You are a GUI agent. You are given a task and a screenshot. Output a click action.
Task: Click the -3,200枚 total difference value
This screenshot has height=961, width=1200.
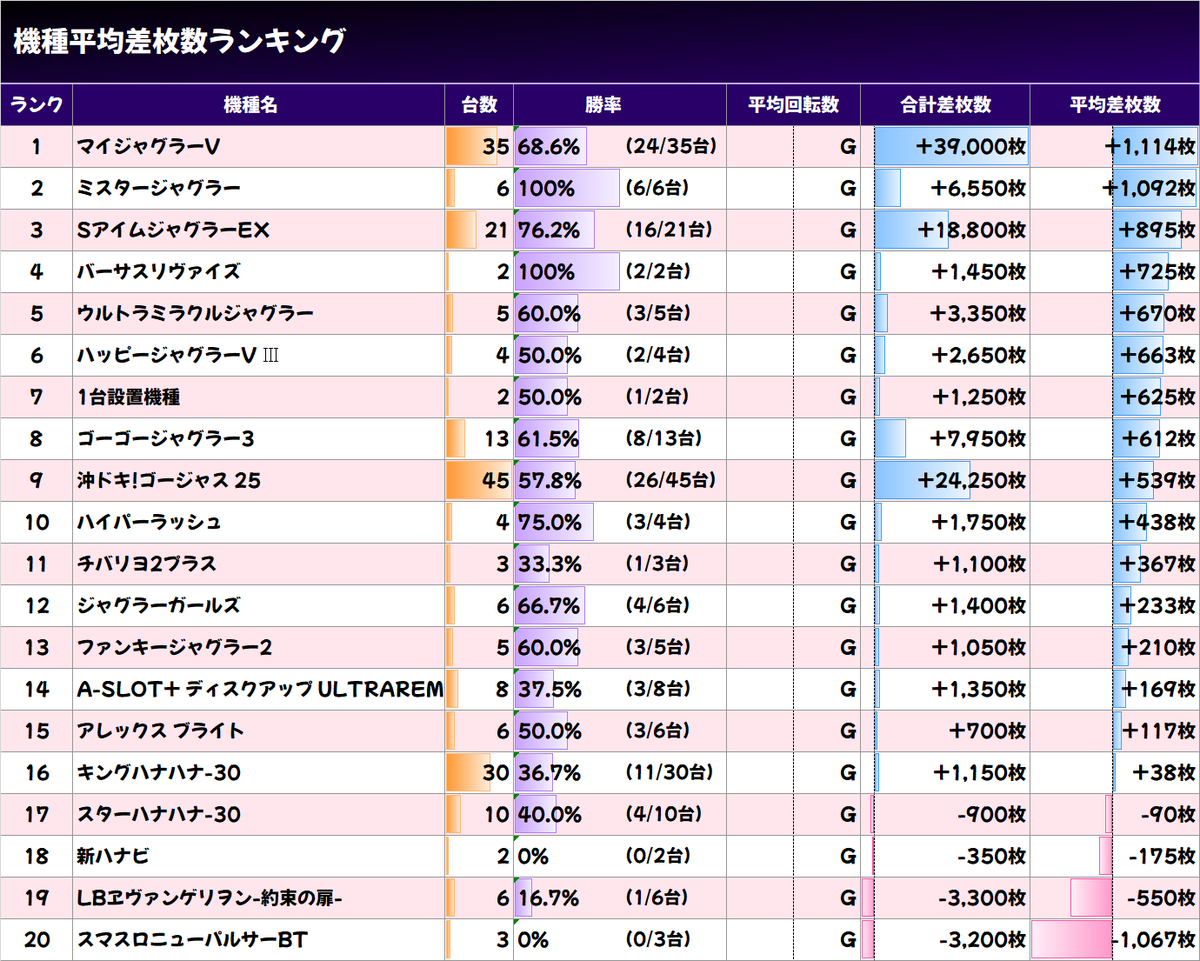[x=982, y=940]
